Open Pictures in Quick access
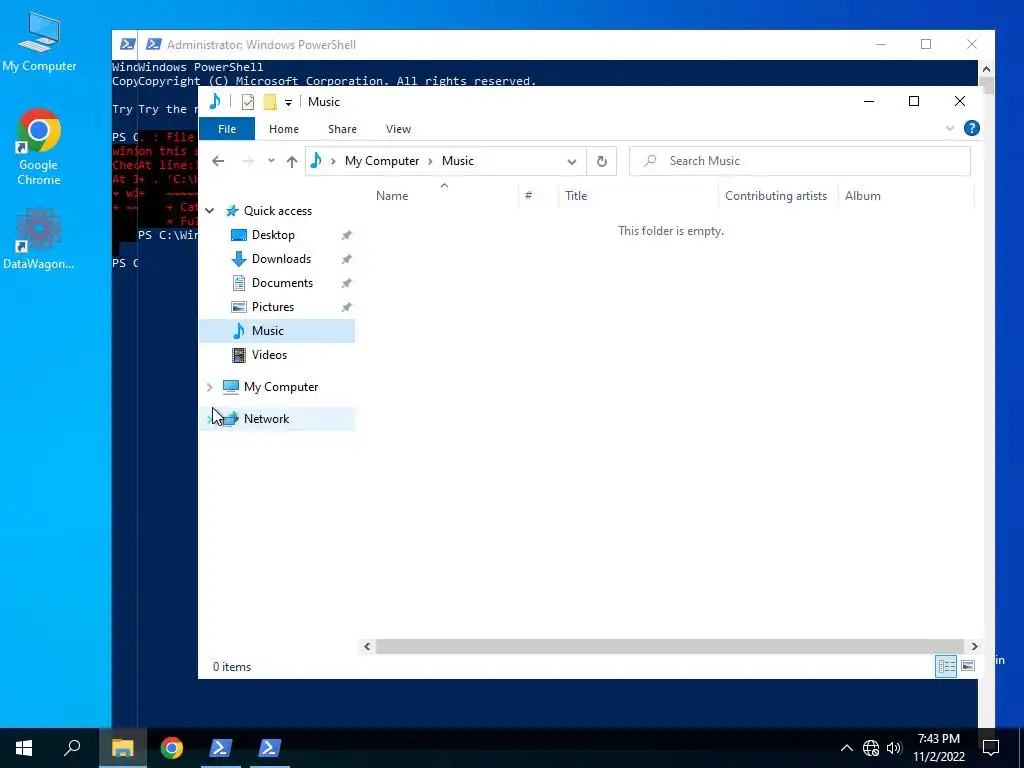Screen dimensions: 1024x768 [x=273, y=307]
